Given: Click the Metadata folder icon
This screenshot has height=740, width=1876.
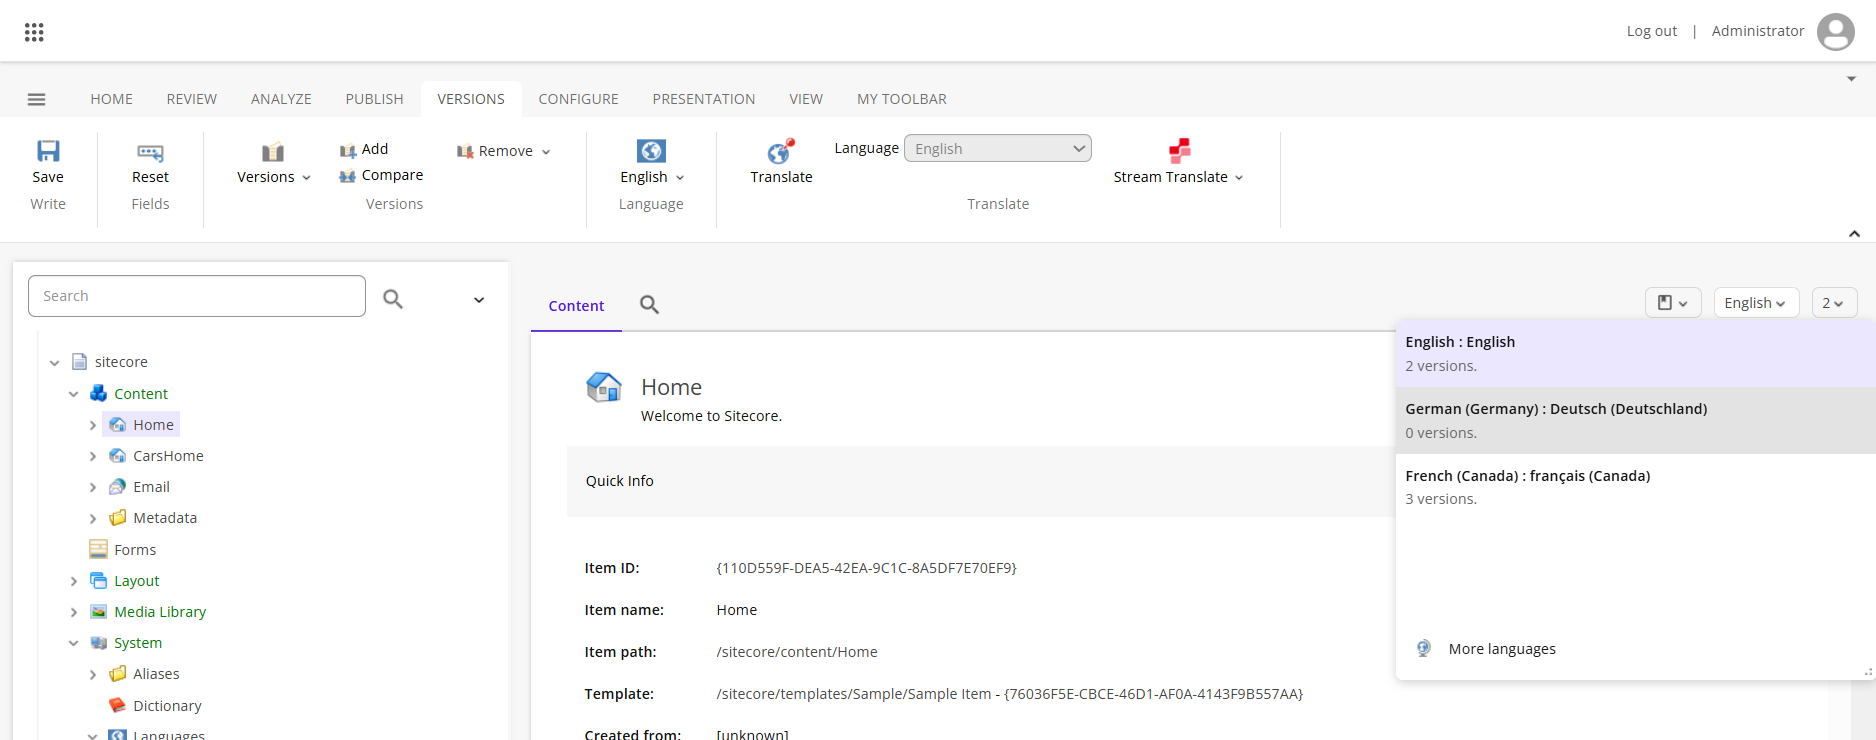Looking at the screenshot, I should point(118,517).
